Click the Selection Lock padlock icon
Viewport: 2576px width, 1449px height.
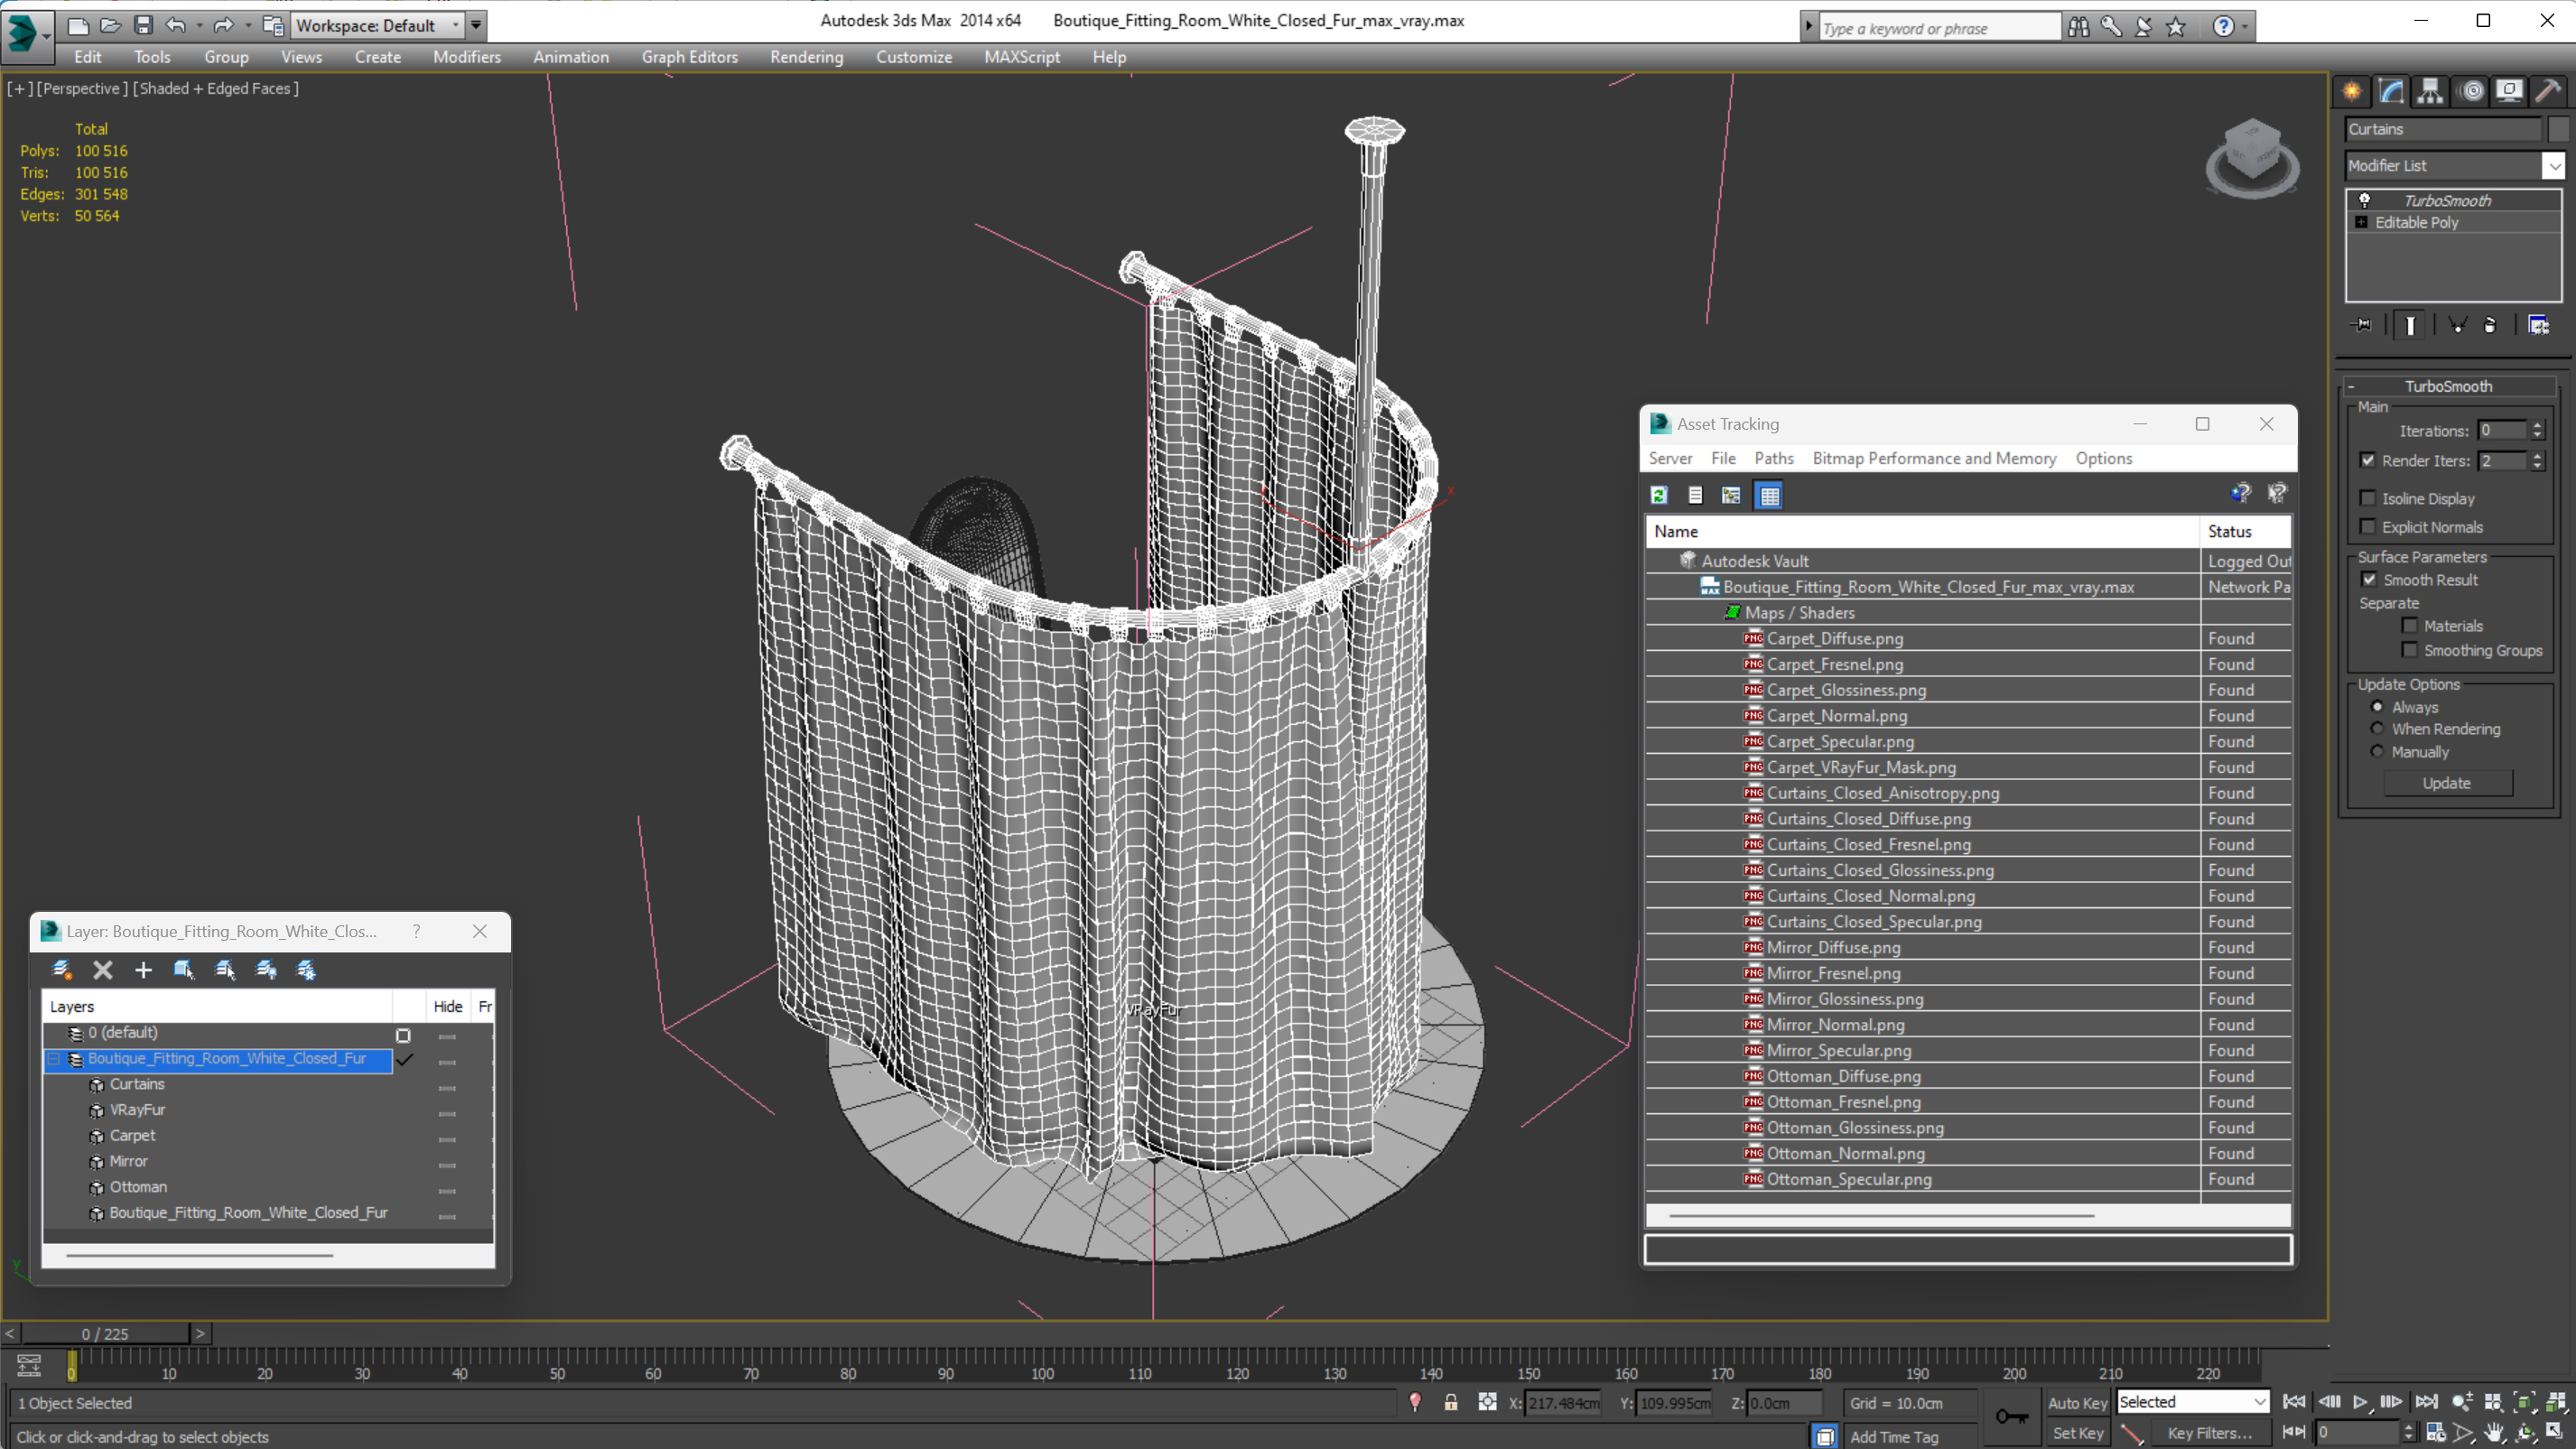(x=1450, y=1402)
